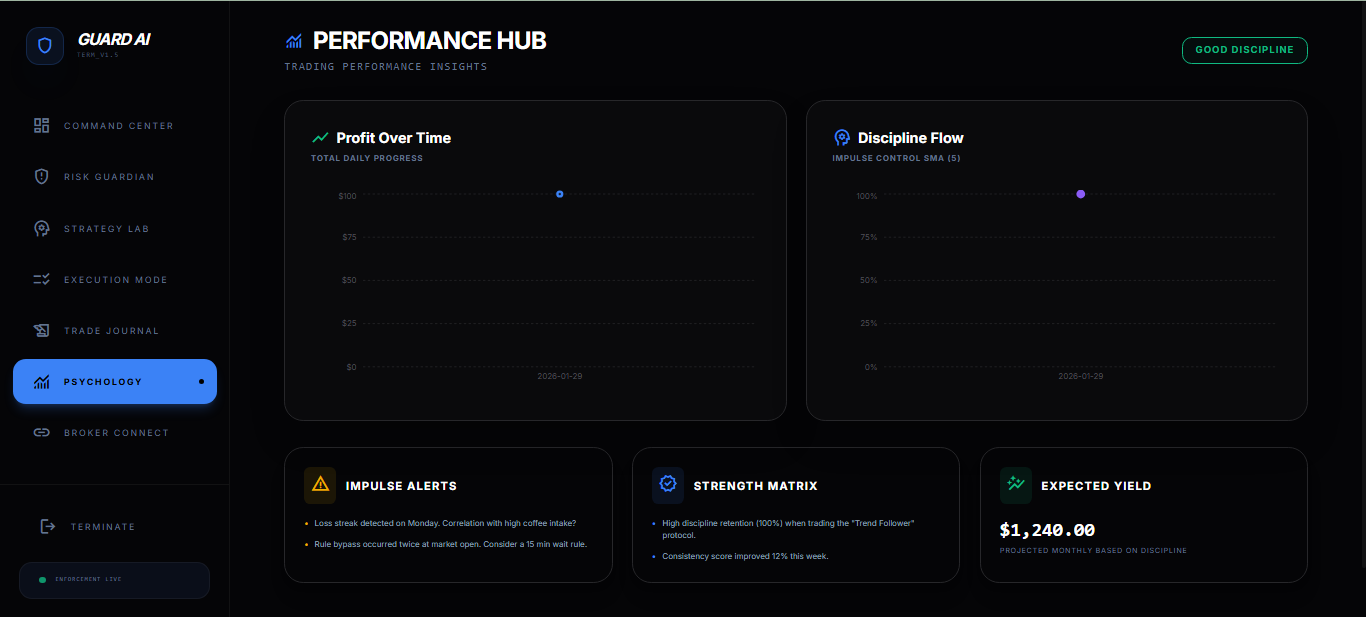Click the Strategy Lab target icon

[41, 228]
